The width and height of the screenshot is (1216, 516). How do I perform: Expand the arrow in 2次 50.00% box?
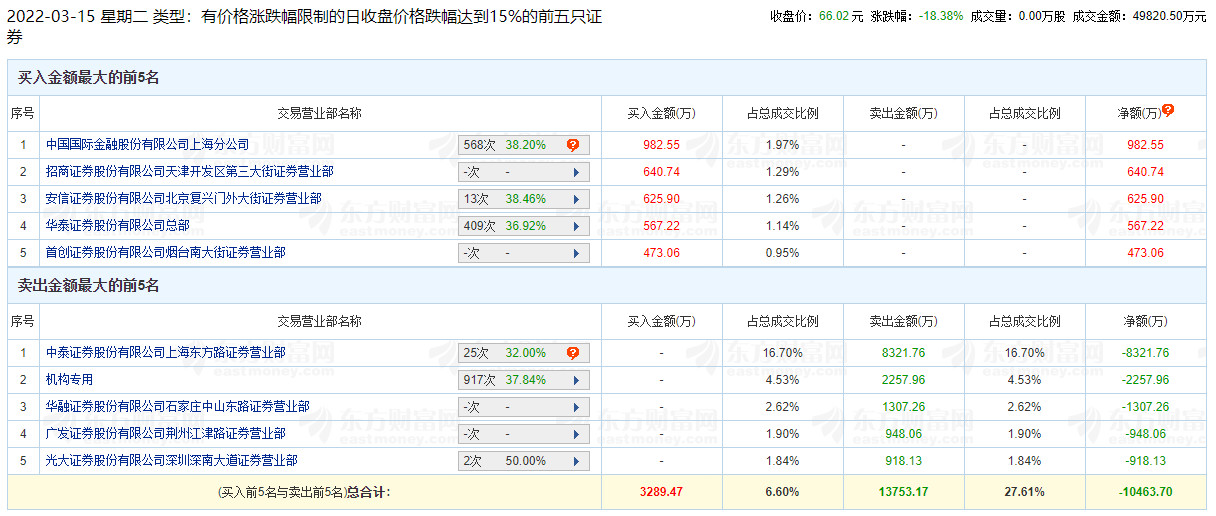coord(576,461)
